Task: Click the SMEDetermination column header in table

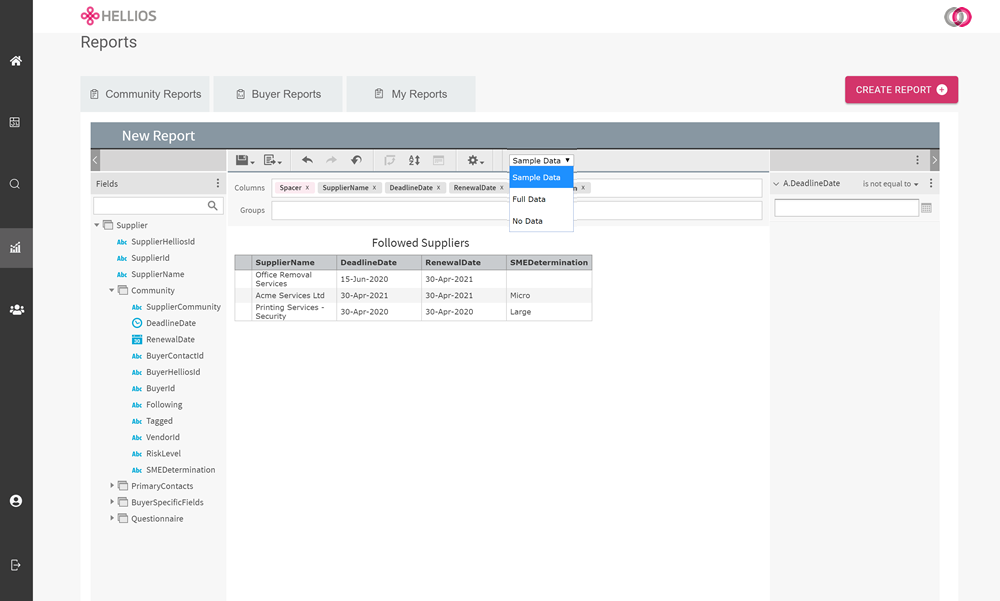Action: pos(548,262)
